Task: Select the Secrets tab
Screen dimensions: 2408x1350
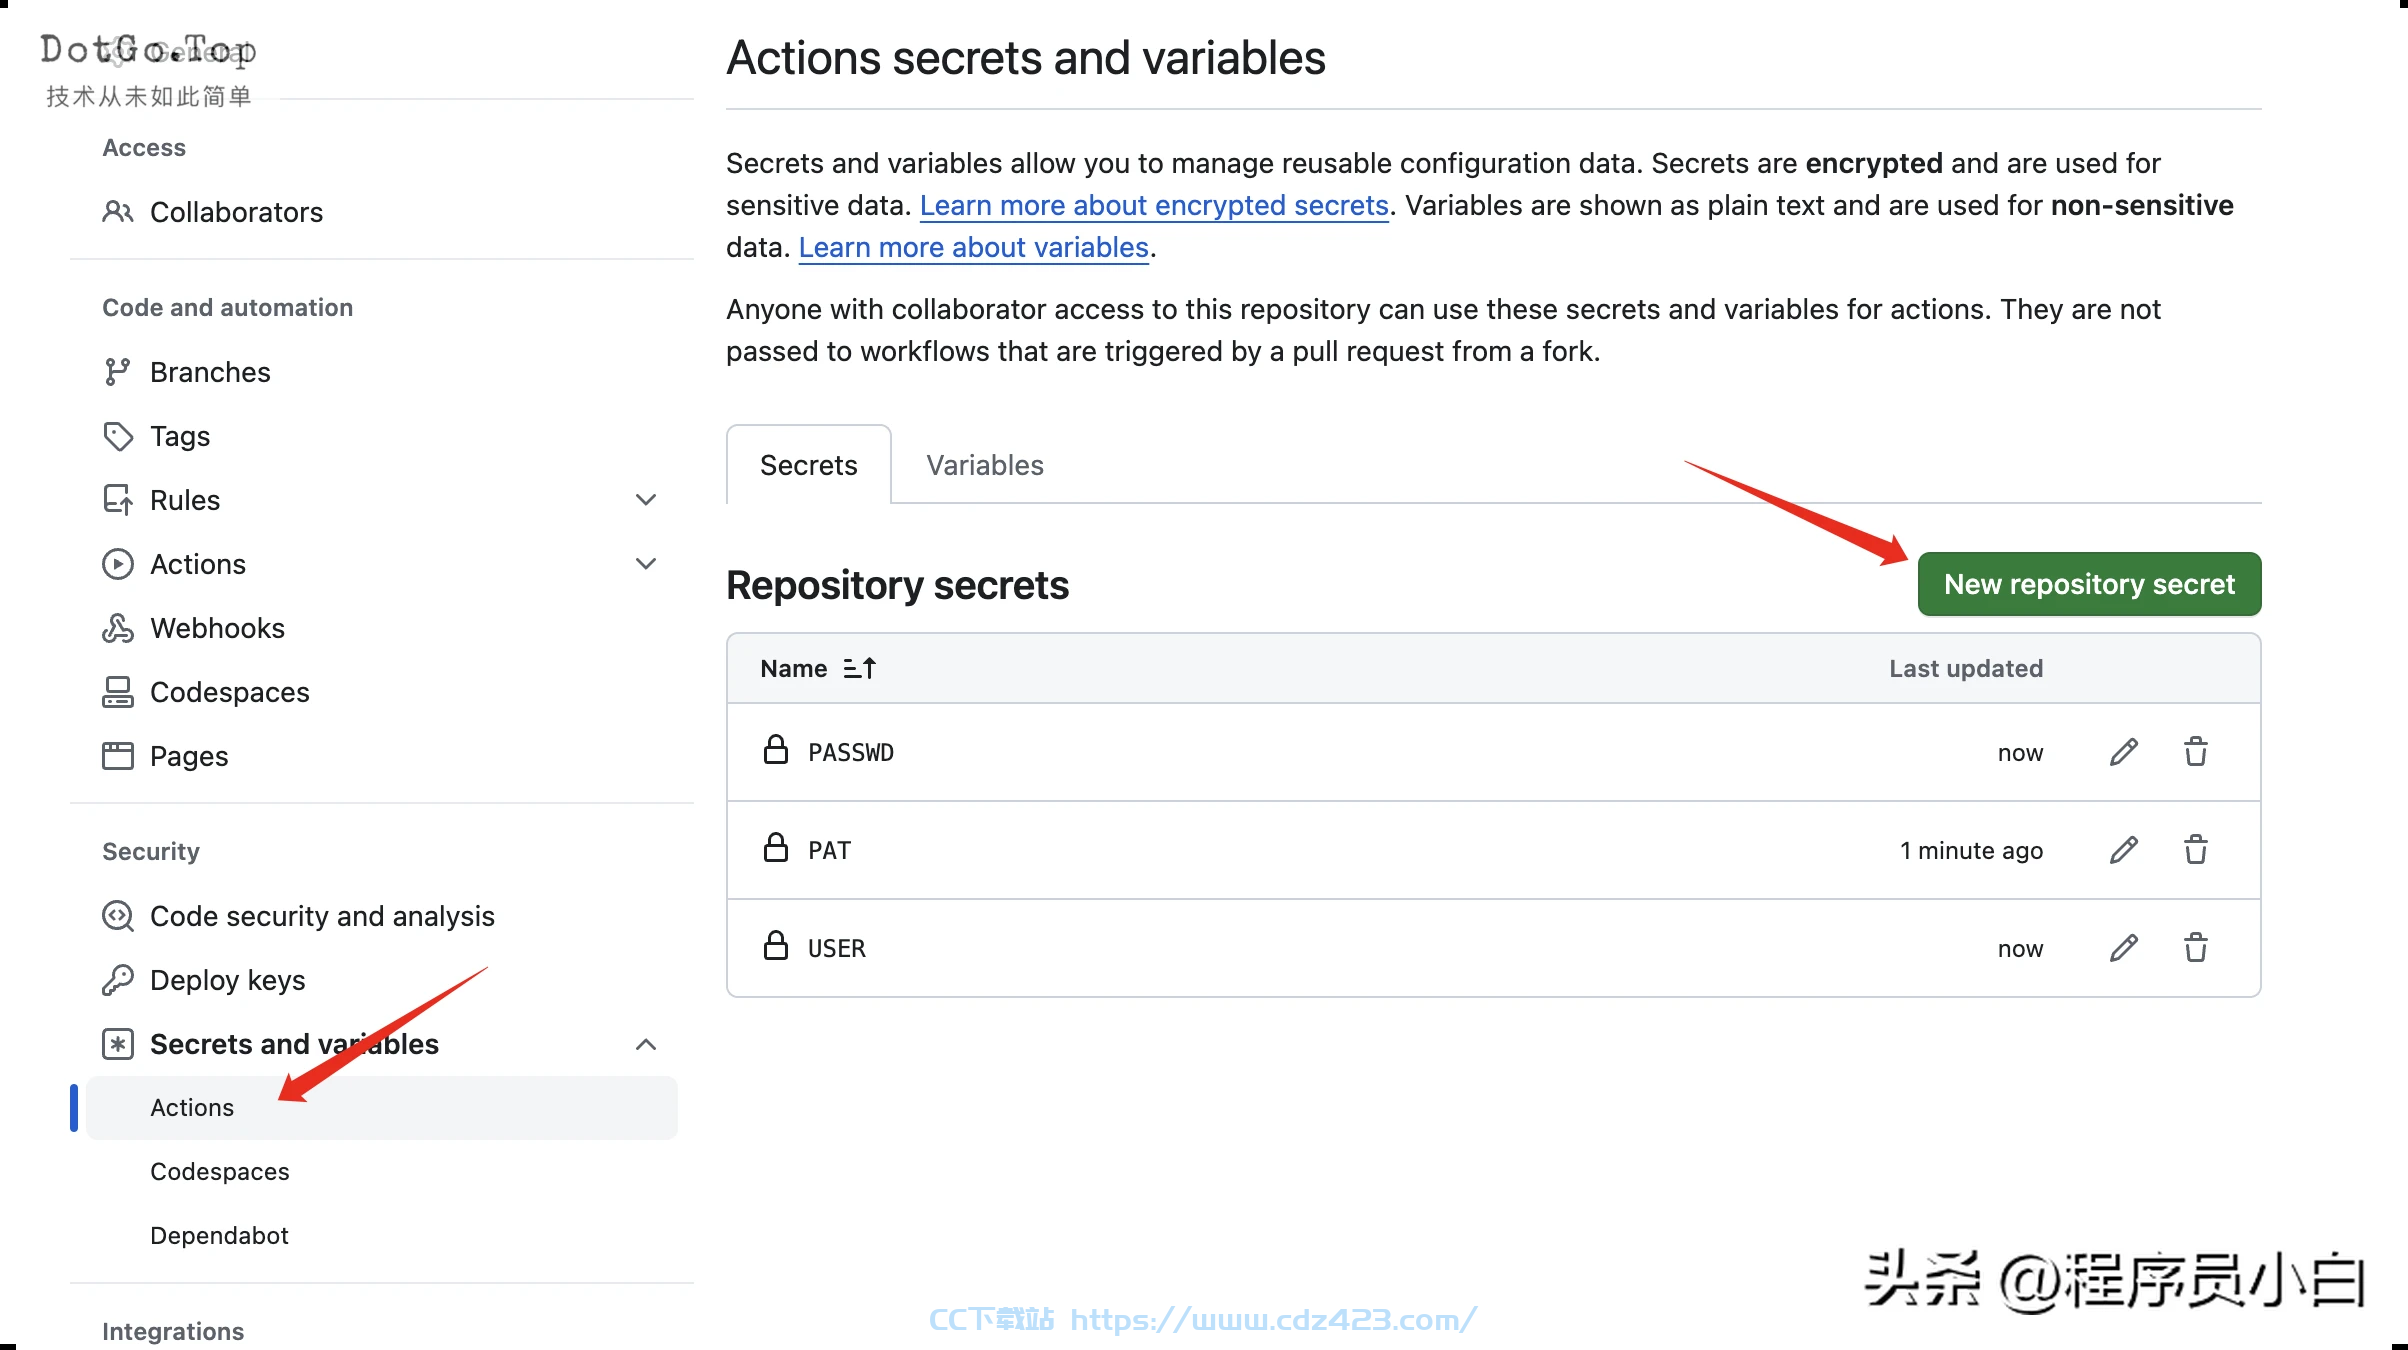Action: coord(808,465)
